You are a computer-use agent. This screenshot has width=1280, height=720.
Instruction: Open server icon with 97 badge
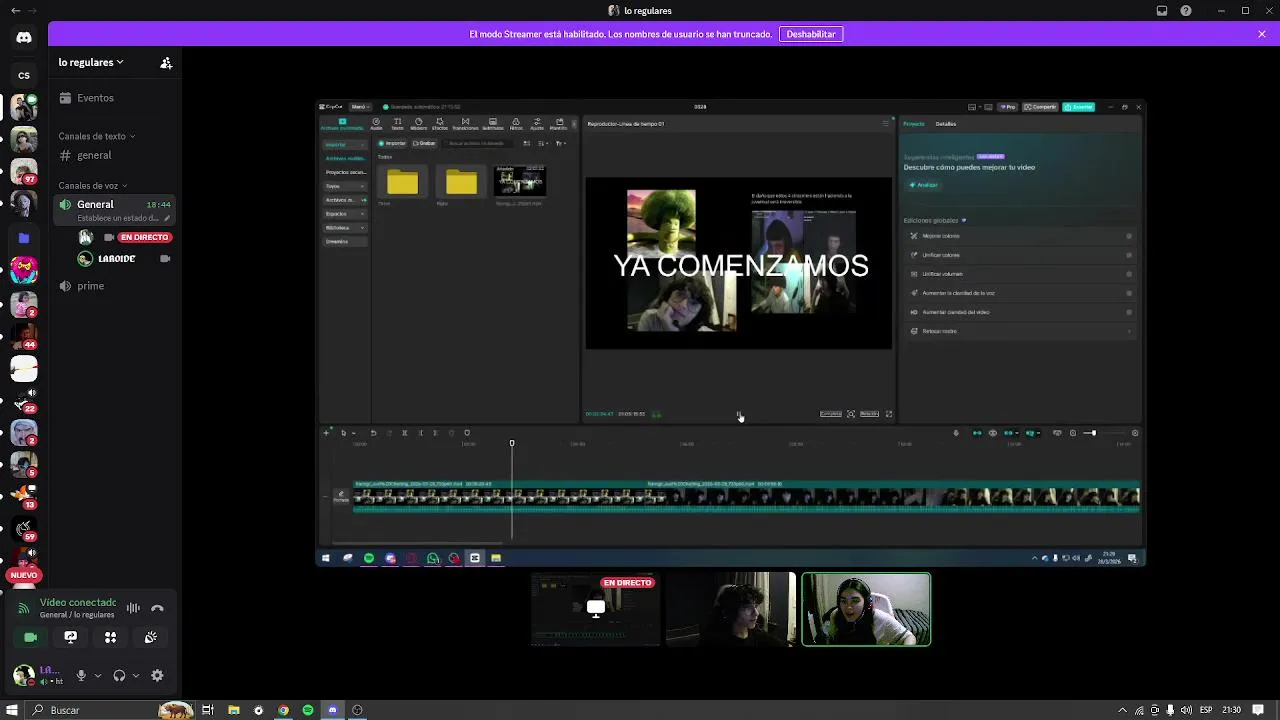24,171
